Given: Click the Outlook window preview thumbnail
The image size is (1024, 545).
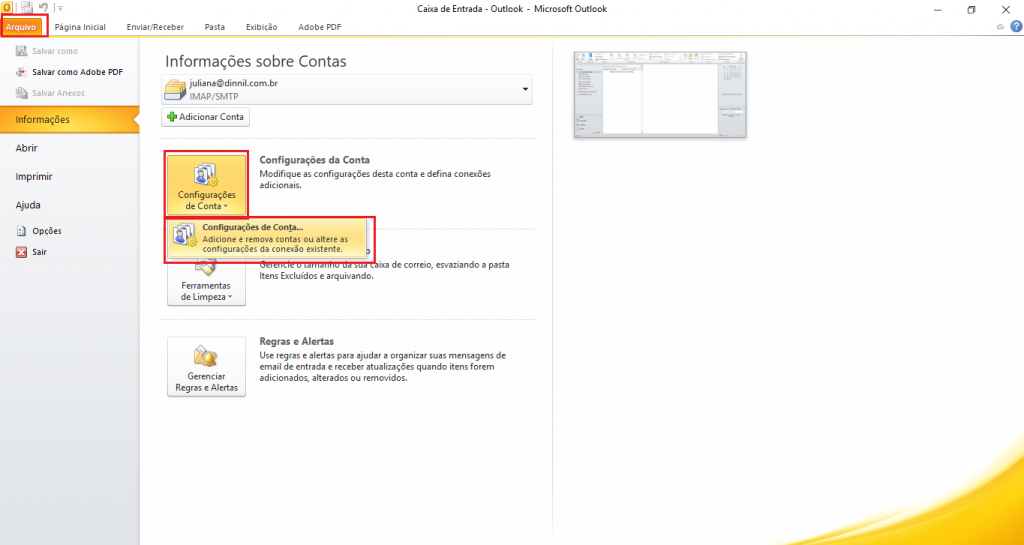Looking at the screenshot, I should 660,95.
